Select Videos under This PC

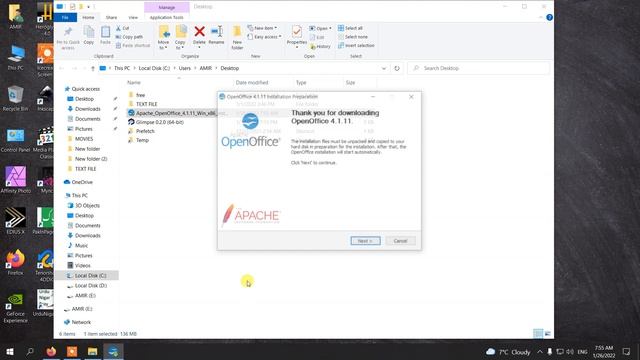point(82,265)
